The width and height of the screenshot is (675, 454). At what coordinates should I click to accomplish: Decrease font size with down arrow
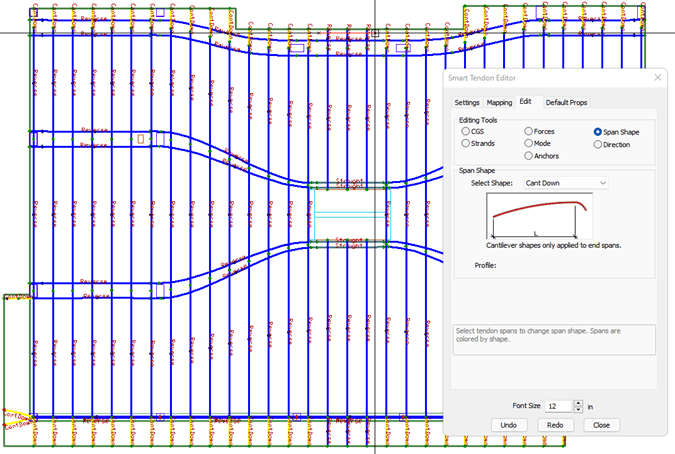click(x=579, y=410)
